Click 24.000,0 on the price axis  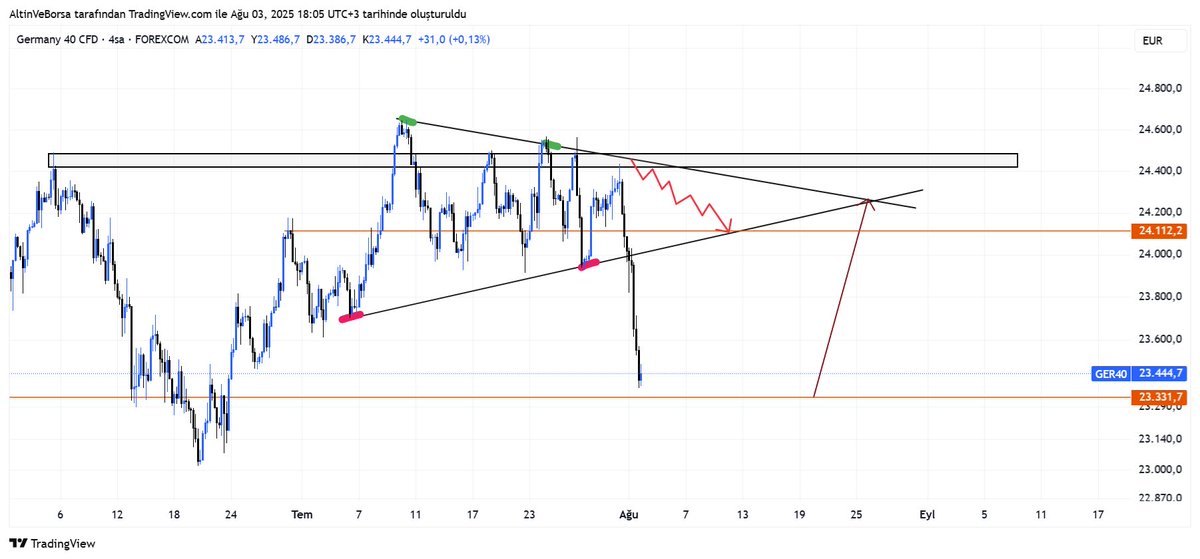point(1161,254)
